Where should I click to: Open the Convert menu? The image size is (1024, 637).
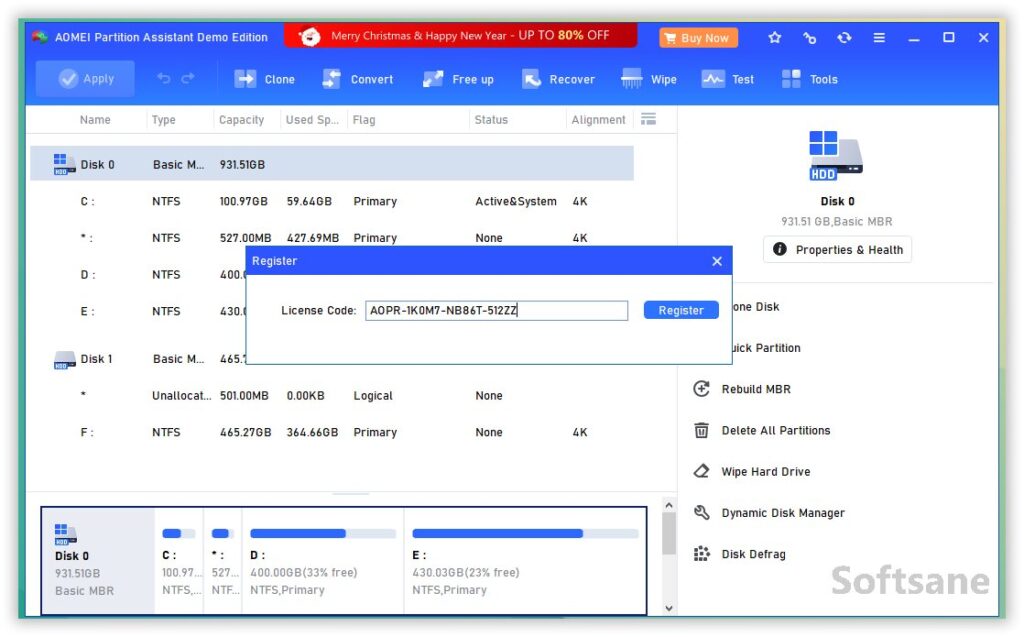coord(358,79)
